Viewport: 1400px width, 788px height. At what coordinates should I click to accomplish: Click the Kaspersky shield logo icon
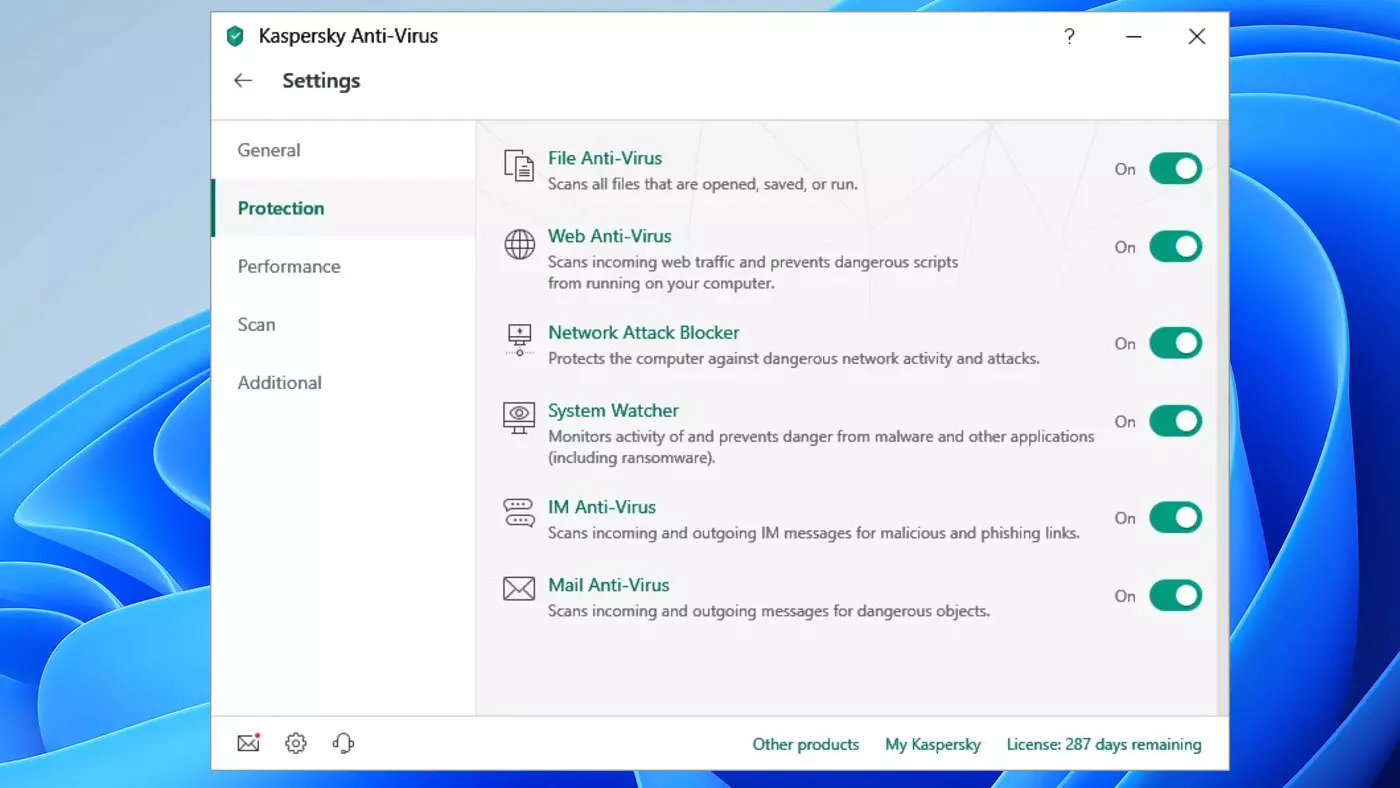[x=235, y=37]
